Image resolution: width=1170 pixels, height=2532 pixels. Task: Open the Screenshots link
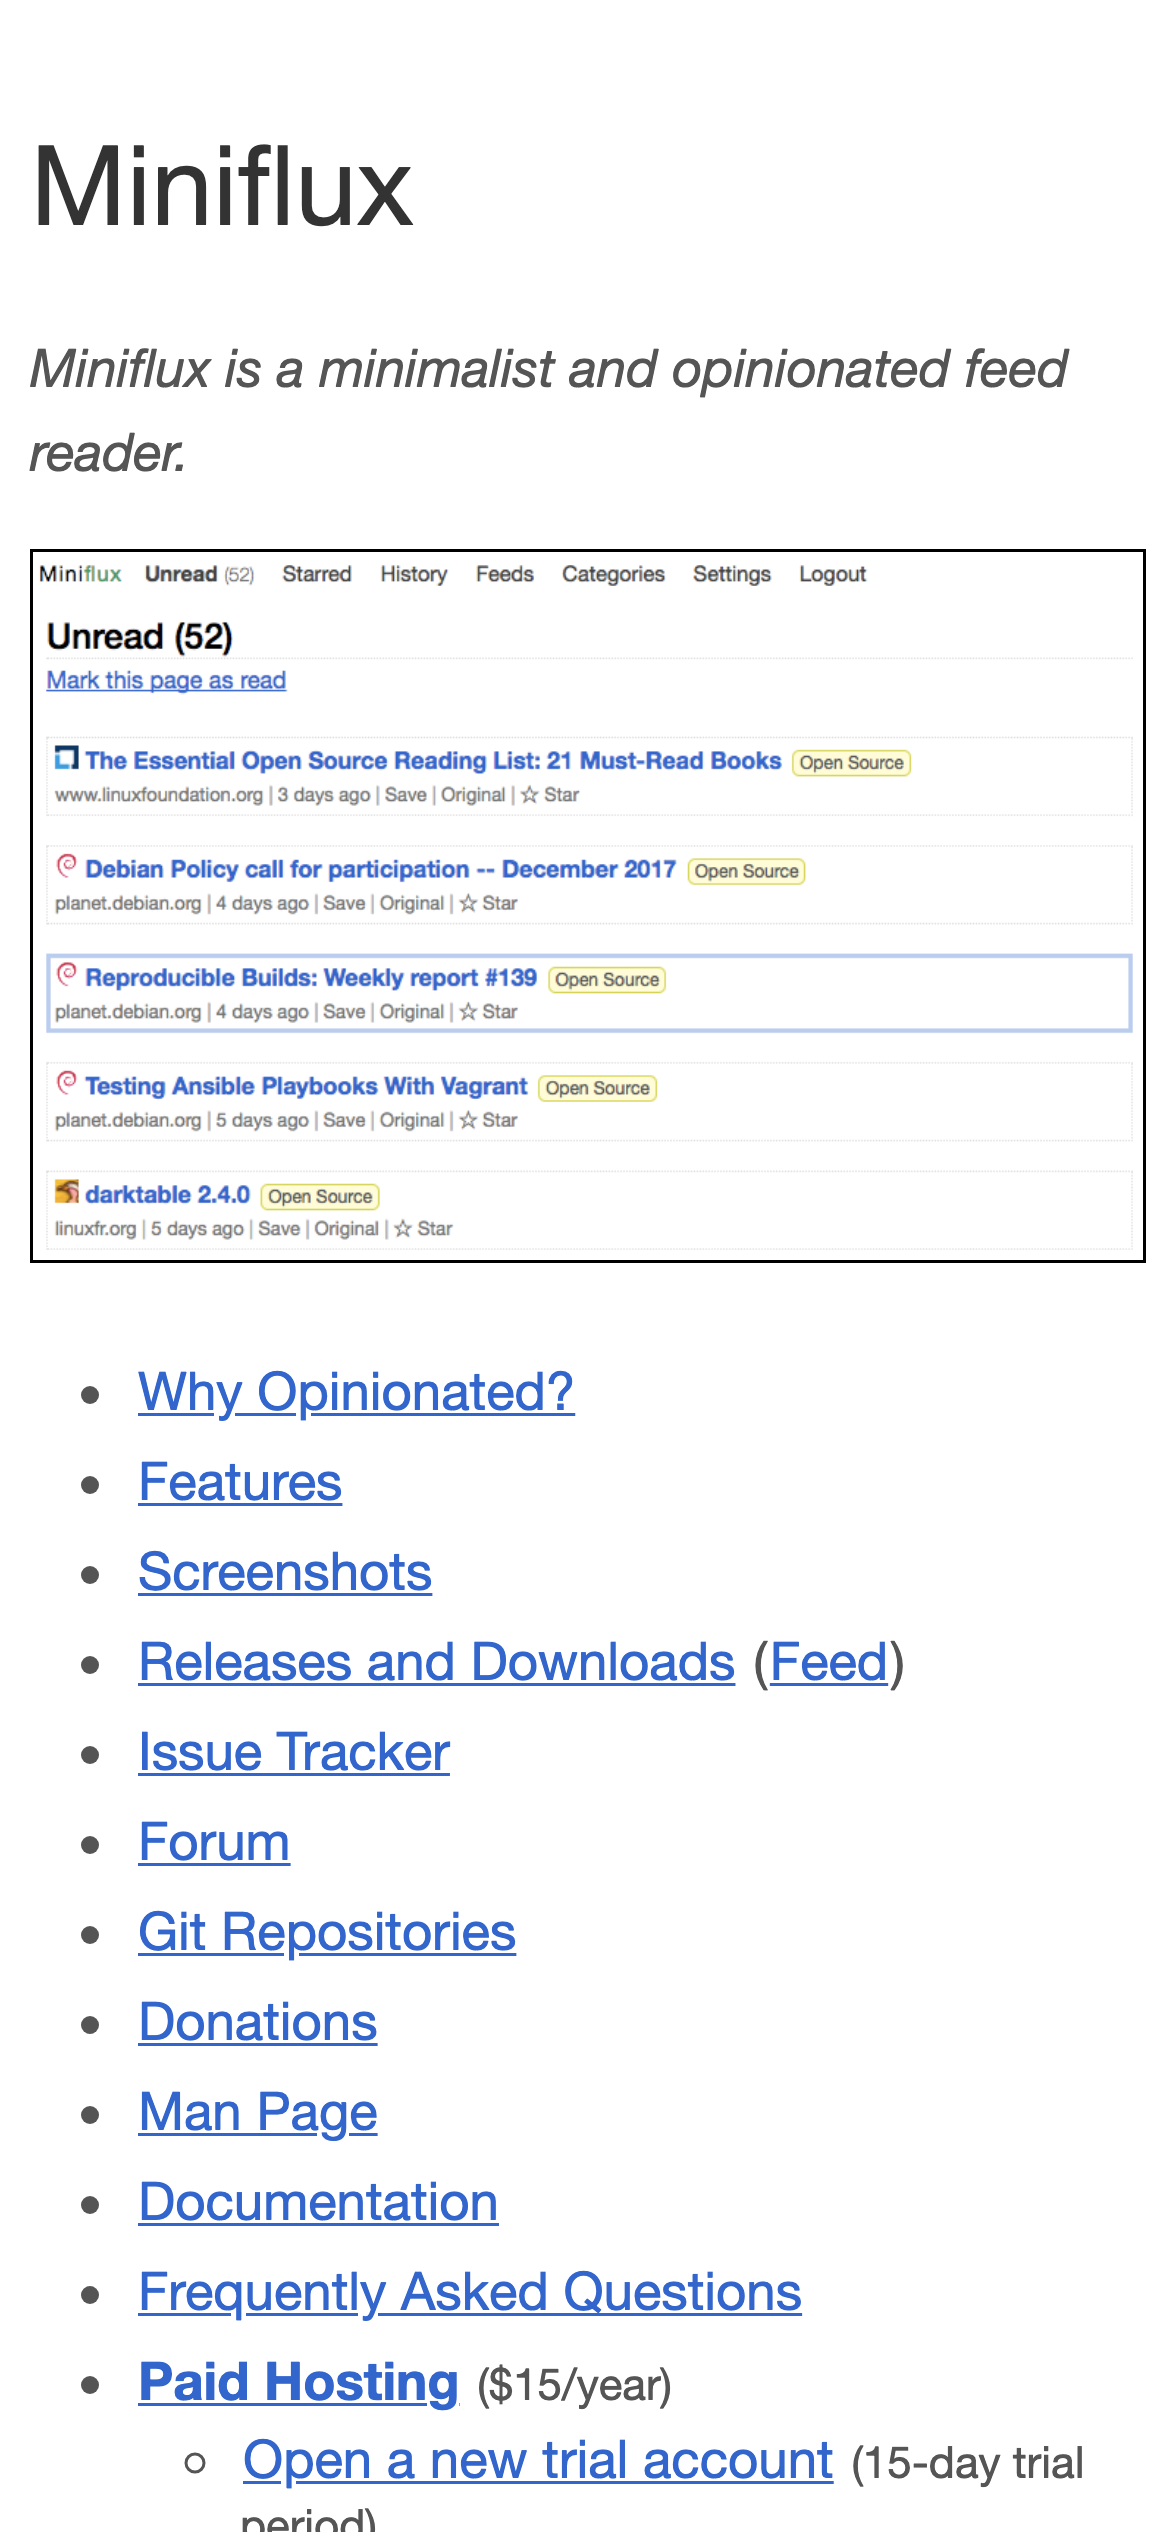click(x=285, y=1572)
